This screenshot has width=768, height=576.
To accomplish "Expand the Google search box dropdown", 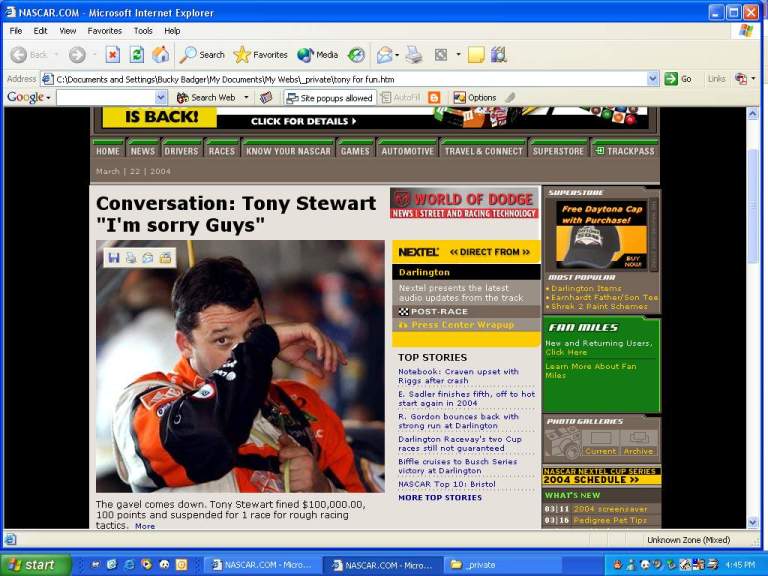I will click(x=161, y=97).
